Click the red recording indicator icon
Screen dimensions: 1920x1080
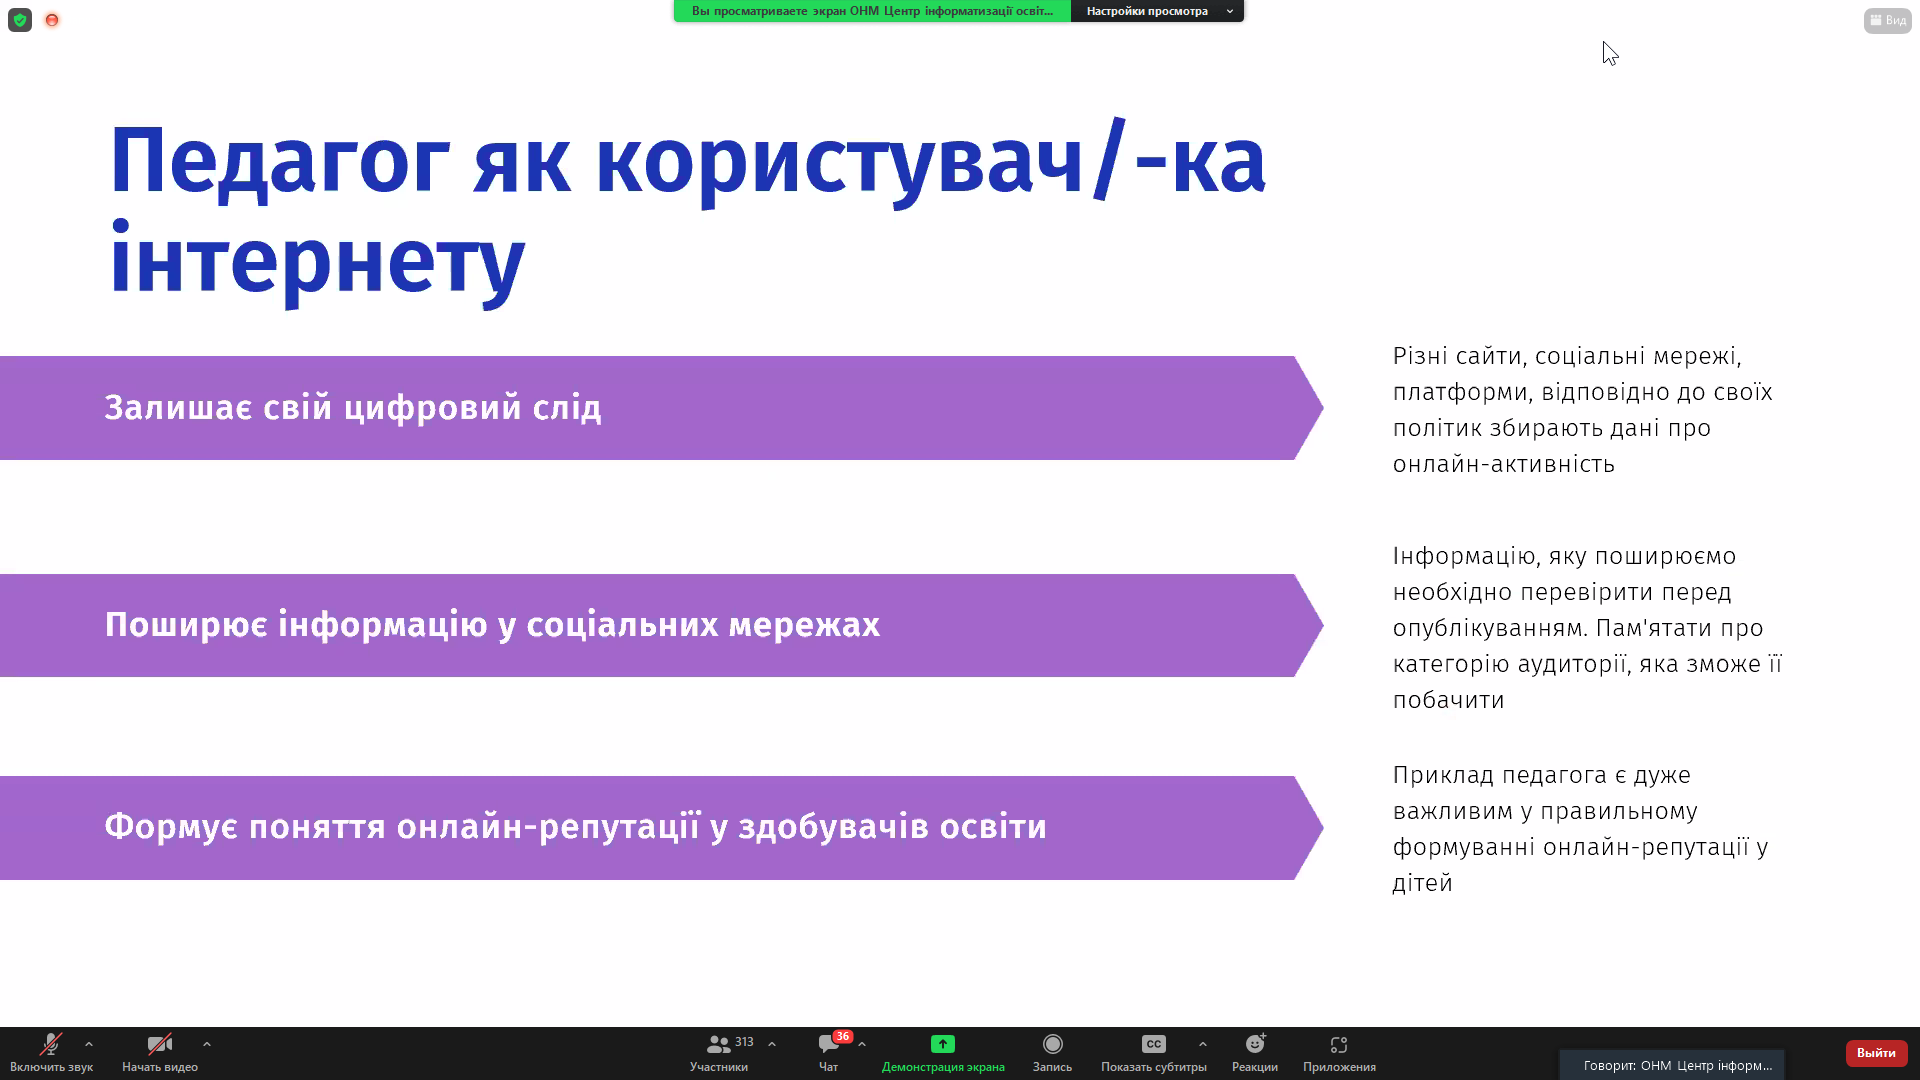point(52,20)
